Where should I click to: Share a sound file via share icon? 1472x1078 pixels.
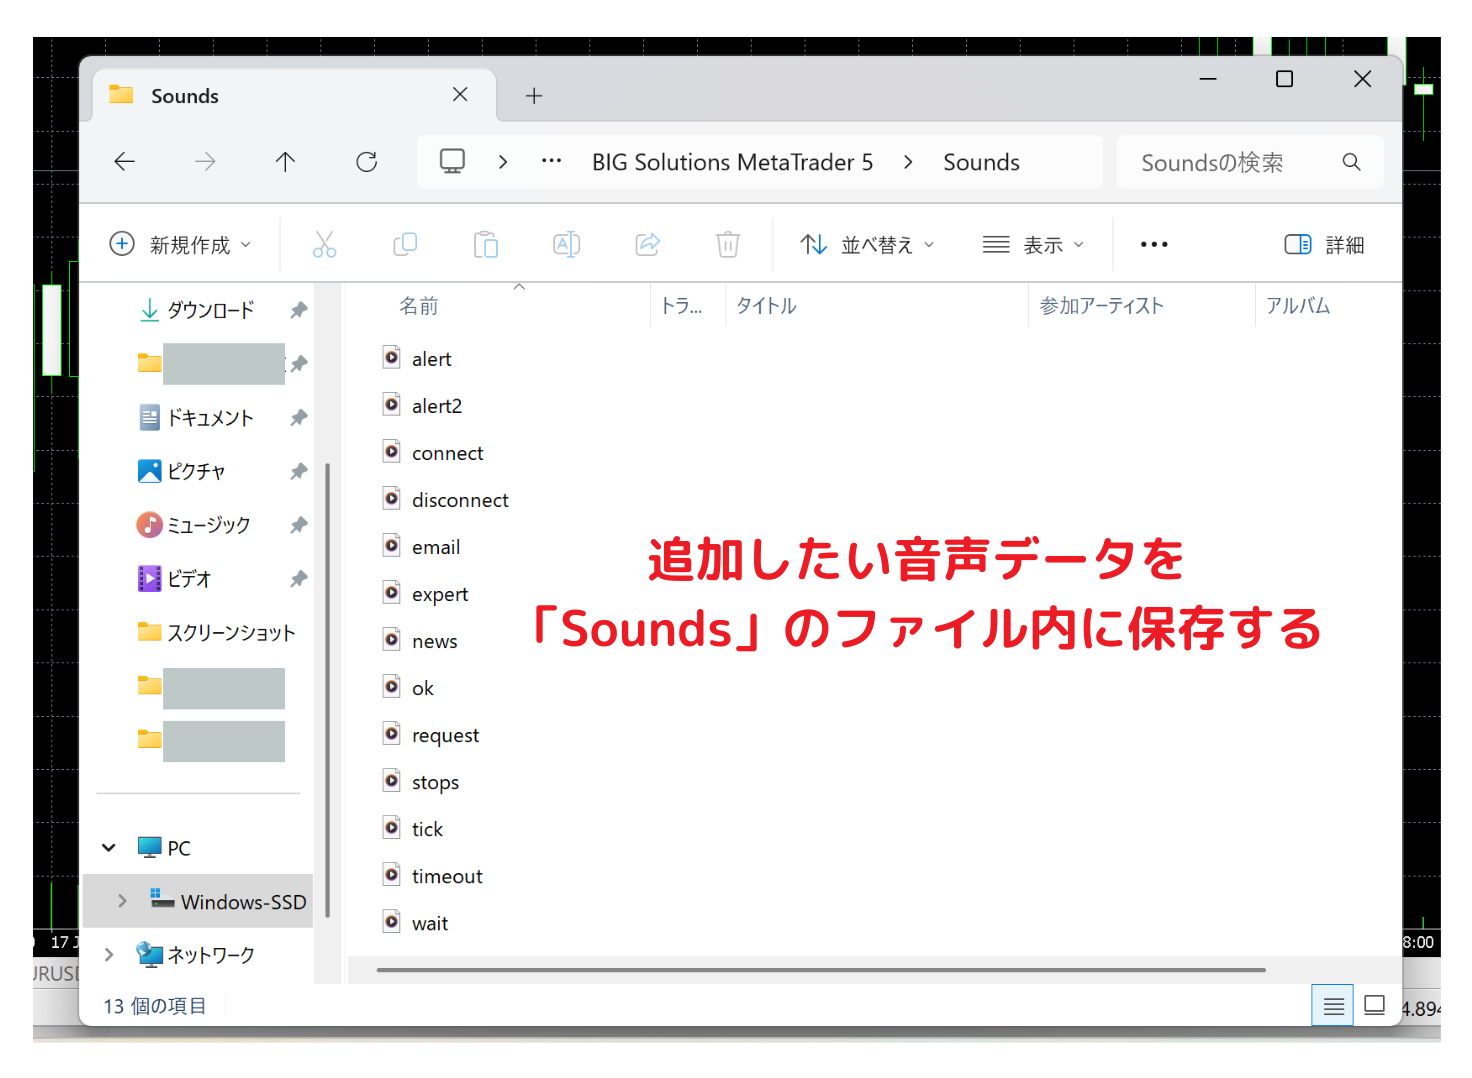(x=647, y=243)
